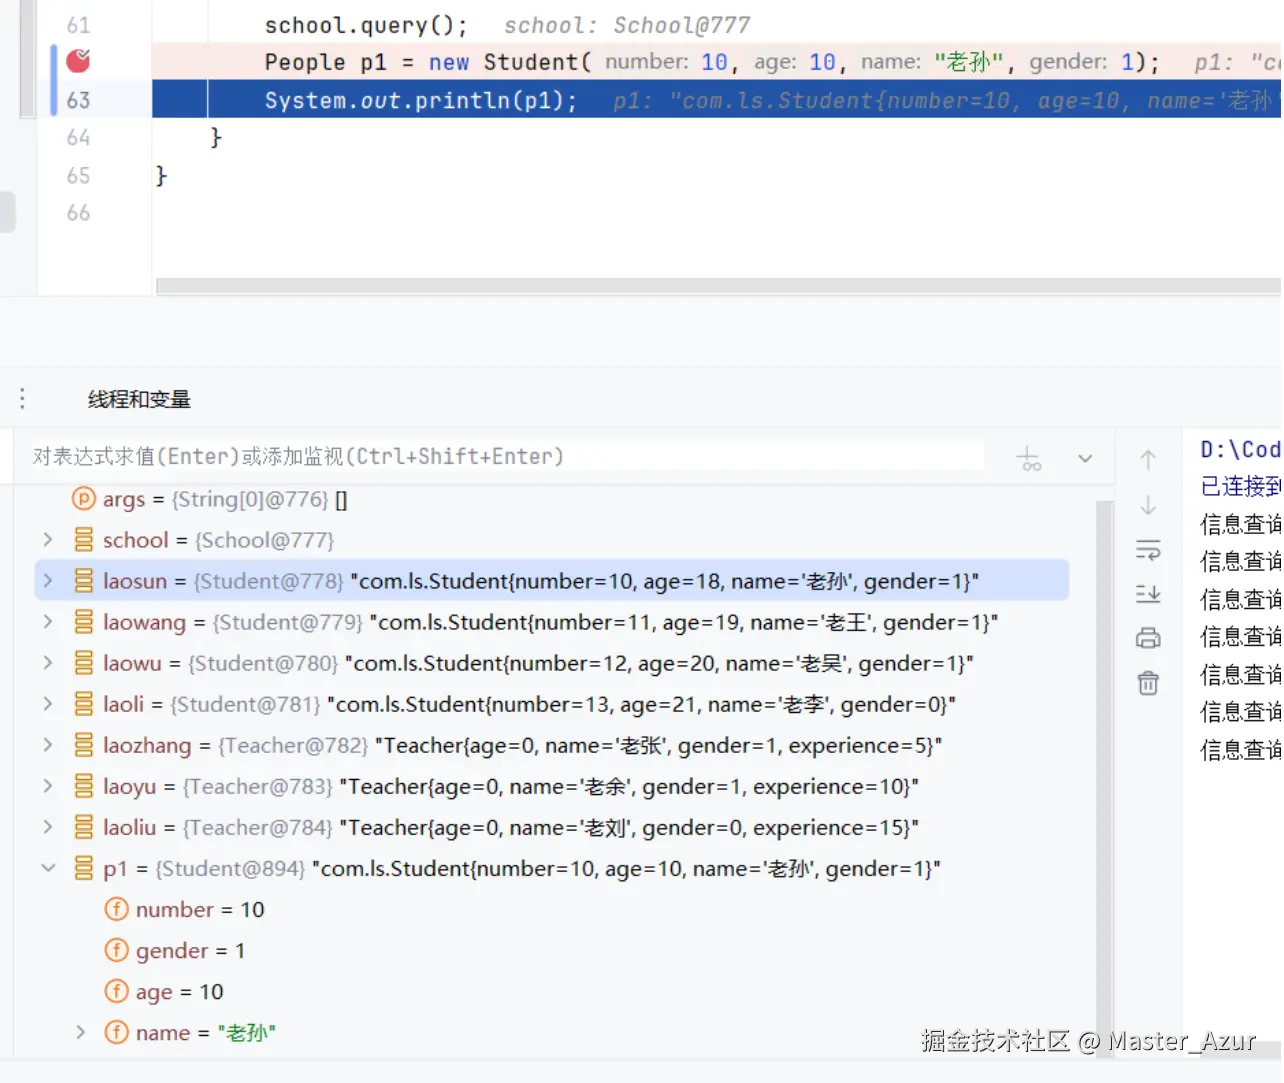Click line number 61 in gutter

point(78,25)
